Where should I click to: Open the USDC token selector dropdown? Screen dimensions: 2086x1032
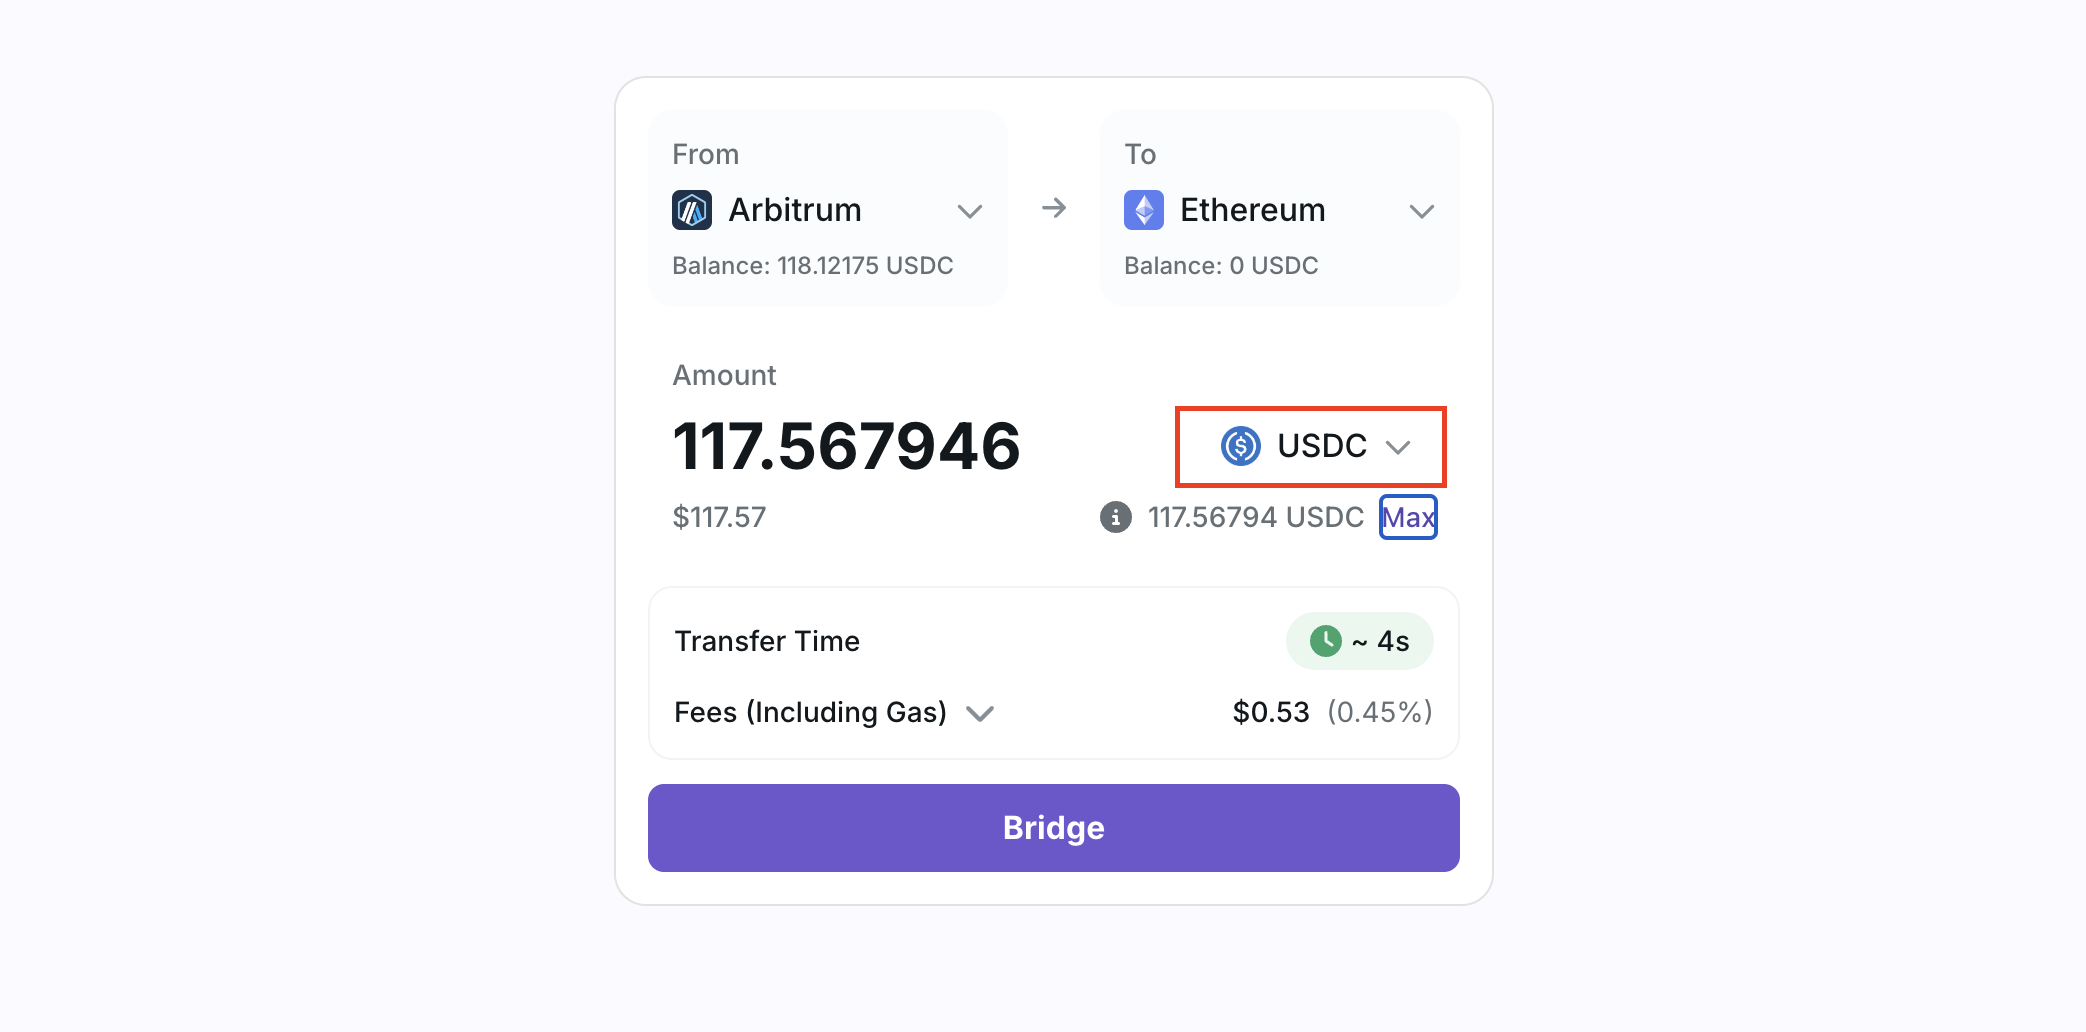point(1396,447)
